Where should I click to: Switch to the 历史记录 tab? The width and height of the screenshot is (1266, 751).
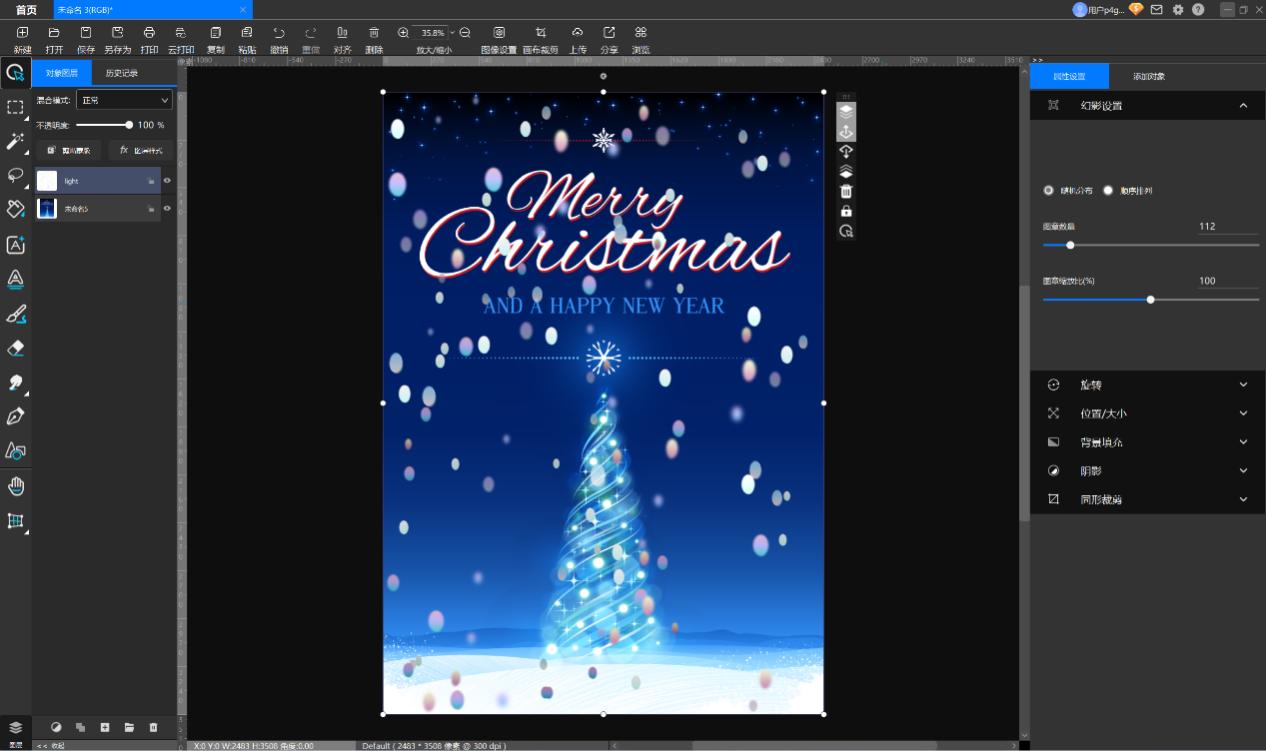pyautogui.click(x=122, y=73)
